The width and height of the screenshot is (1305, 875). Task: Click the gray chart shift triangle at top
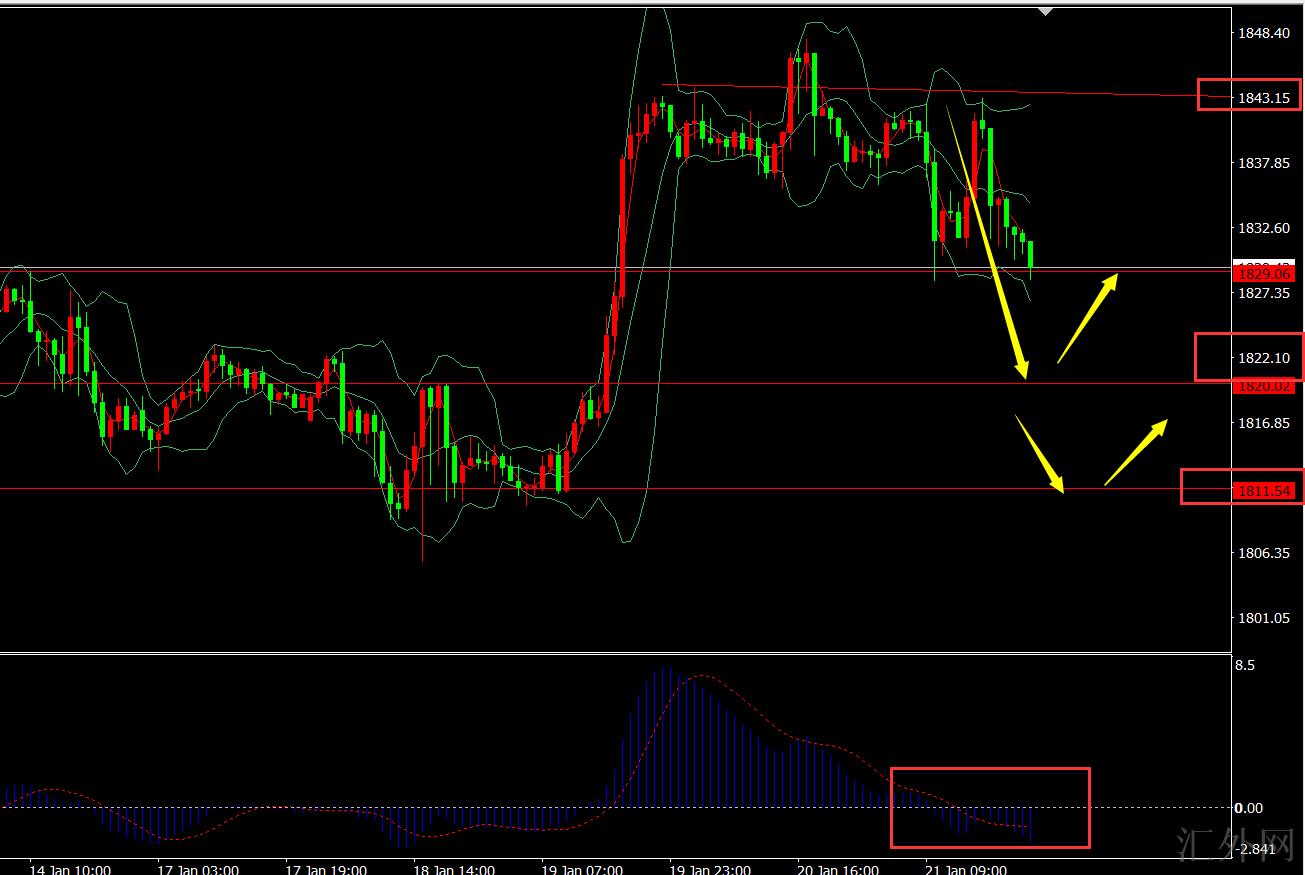click(1045, 11)
